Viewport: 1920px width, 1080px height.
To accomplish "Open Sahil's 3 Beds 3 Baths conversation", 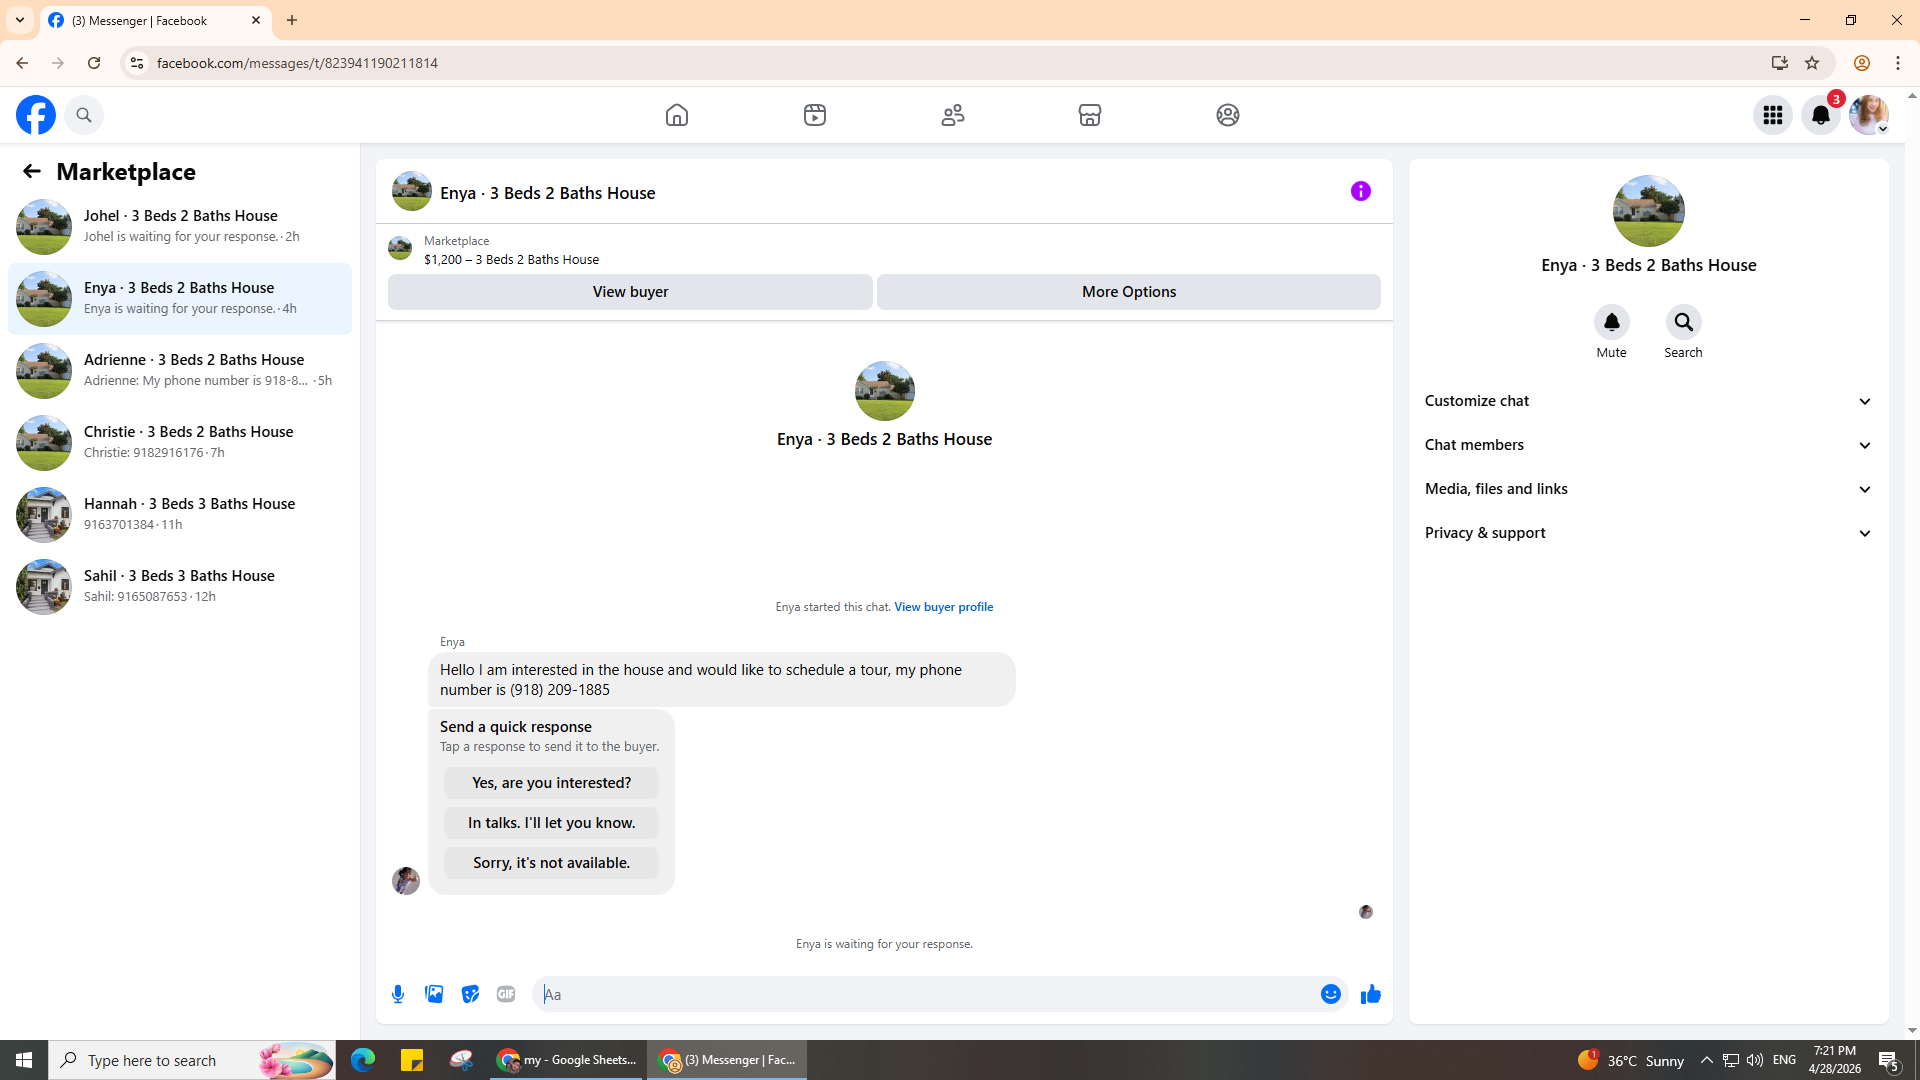I will coord(180,587).
